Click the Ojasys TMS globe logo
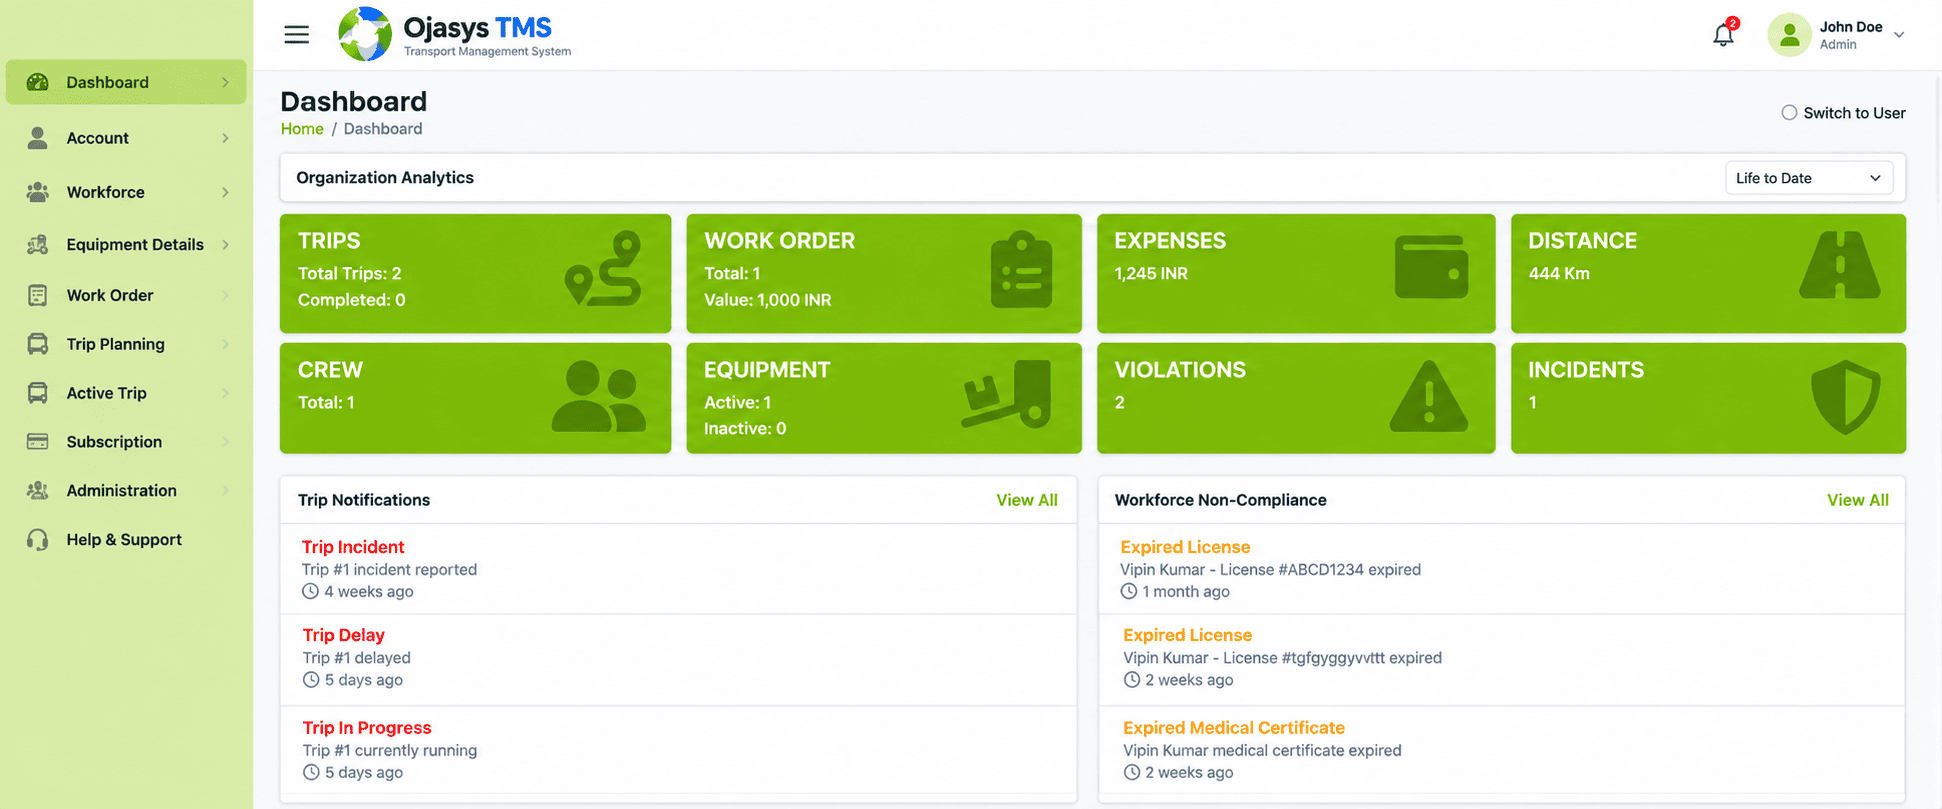Screen dimensions: 1942x809 (x=365, y=34)
